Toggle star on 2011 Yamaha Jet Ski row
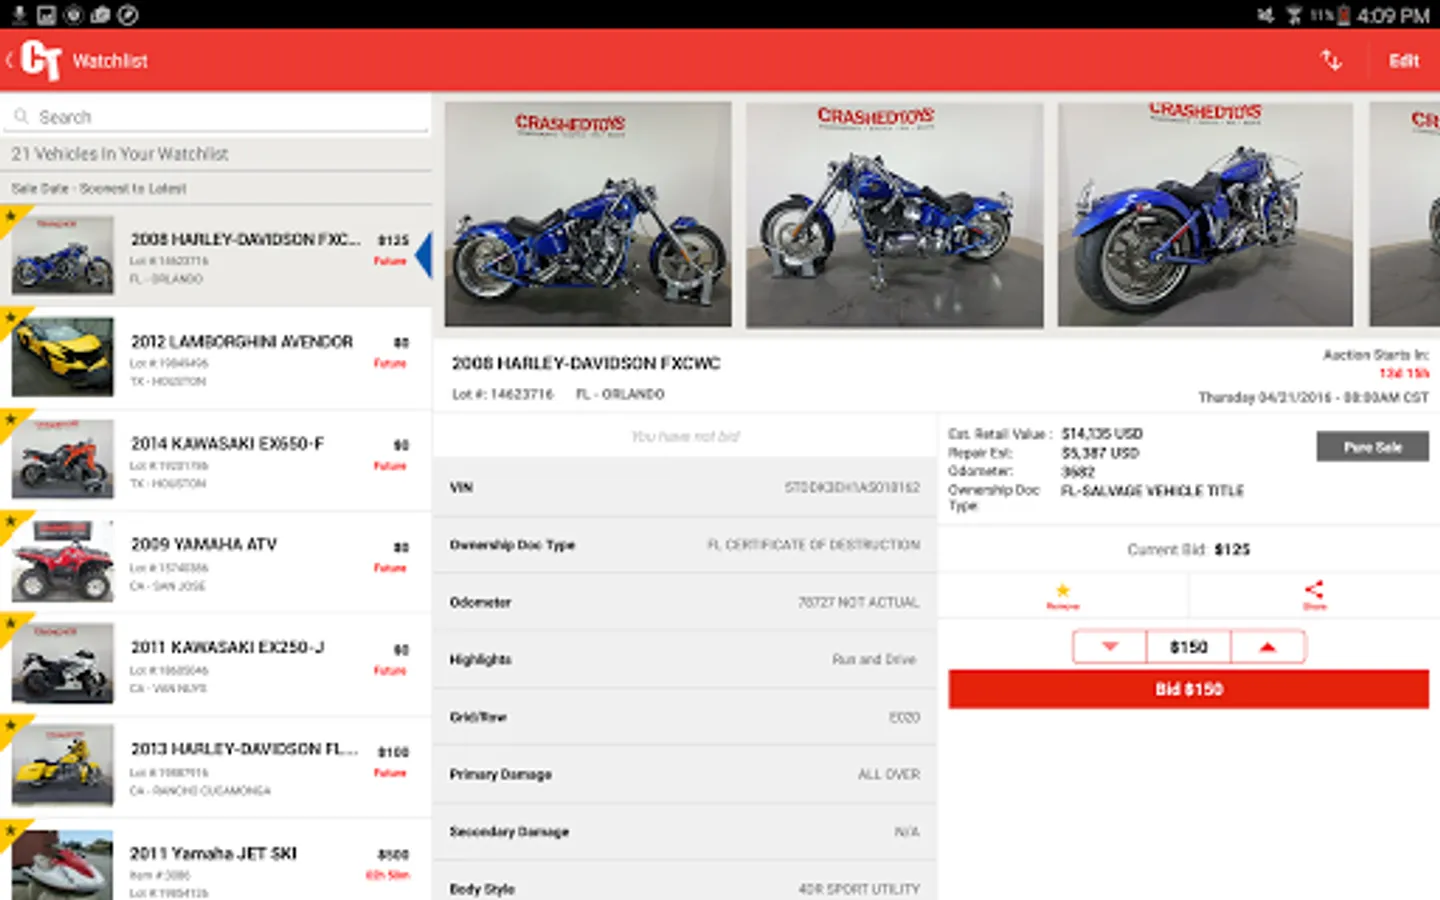 click(x=11, y=829)
